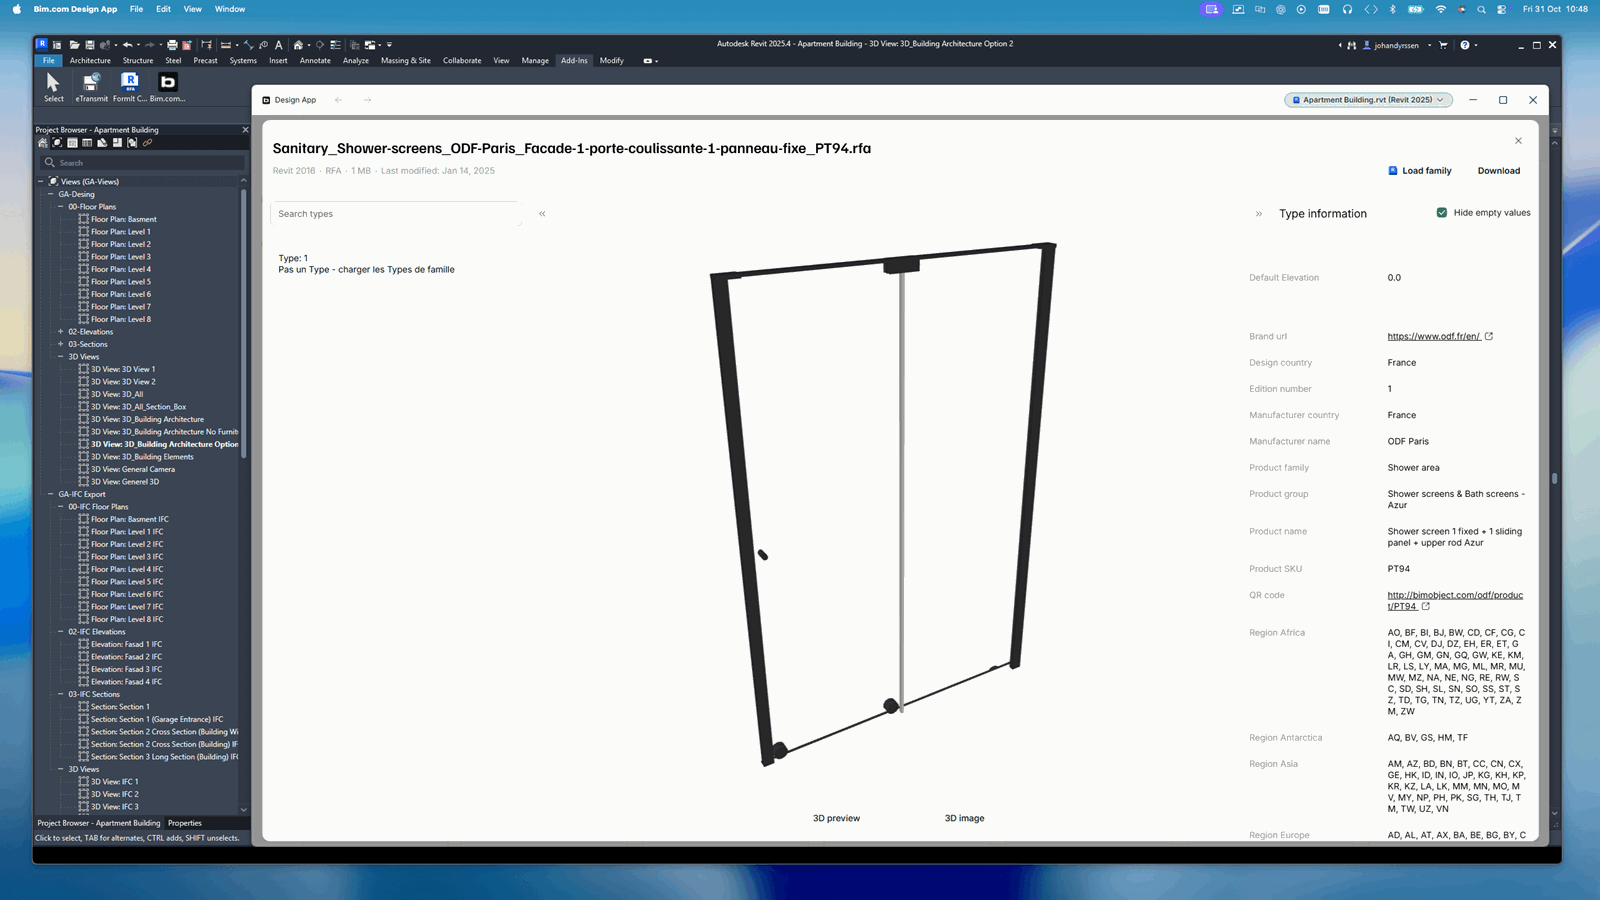Open the Print icon in the quick access toolbar

pyautogui.click(x=172, y=45)
